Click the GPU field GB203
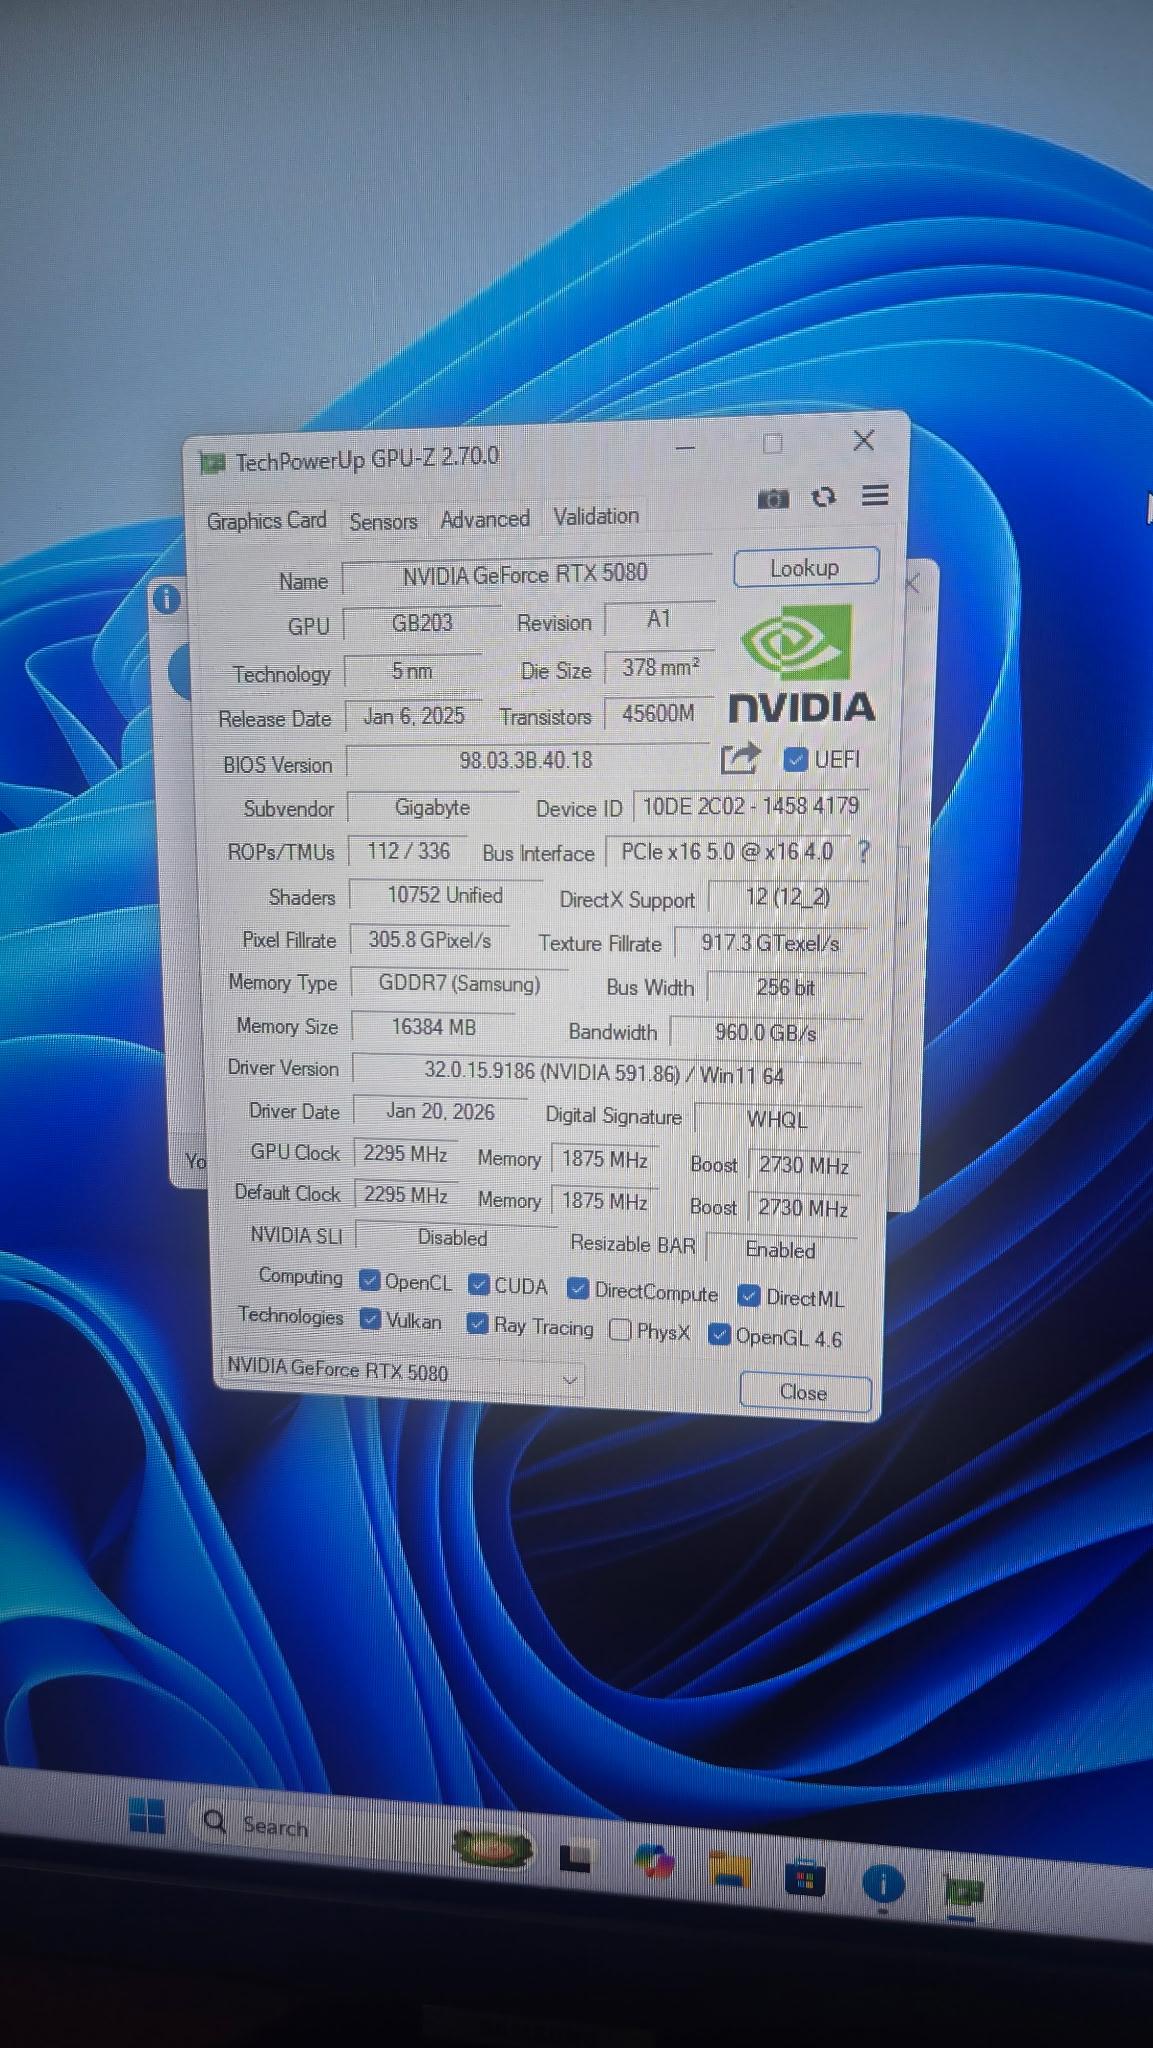This screenshot has width=1153, height=2048. coord(422,623)
